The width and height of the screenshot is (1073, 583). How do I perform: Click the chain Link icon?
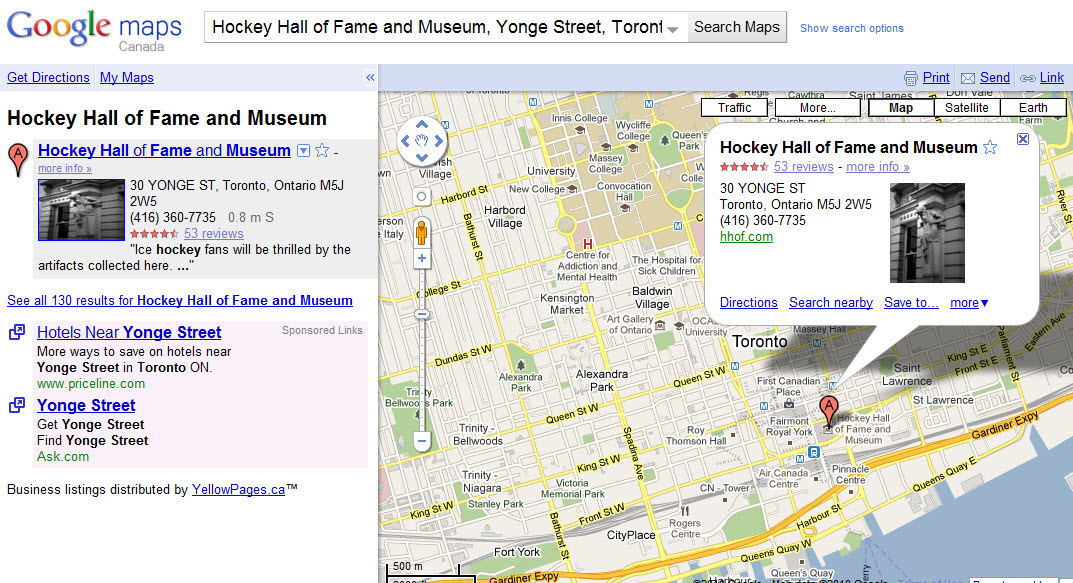pos(1027,78)
